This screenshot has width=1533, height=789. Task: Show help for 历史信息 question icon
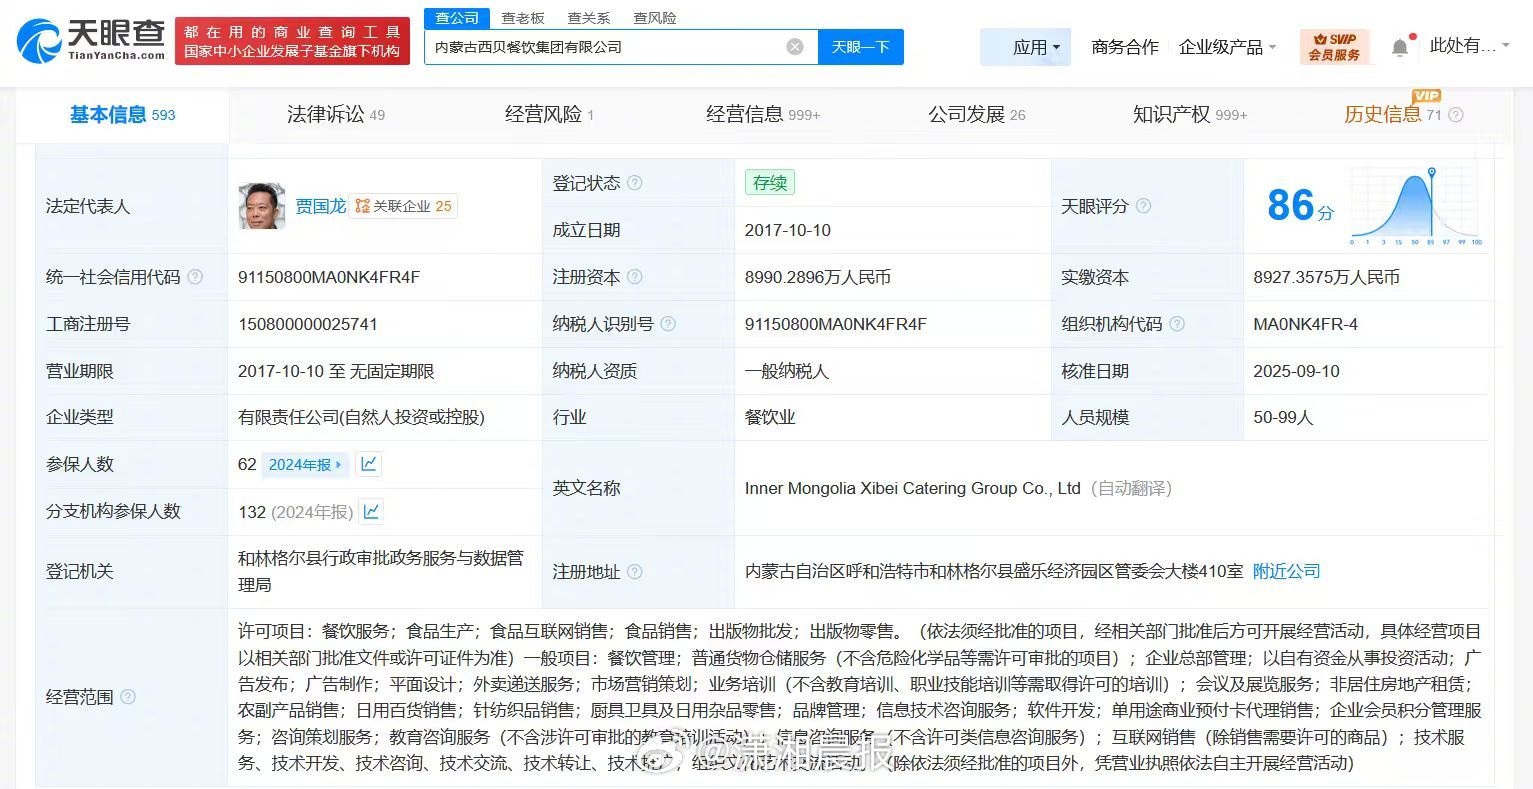(1456, 115)
